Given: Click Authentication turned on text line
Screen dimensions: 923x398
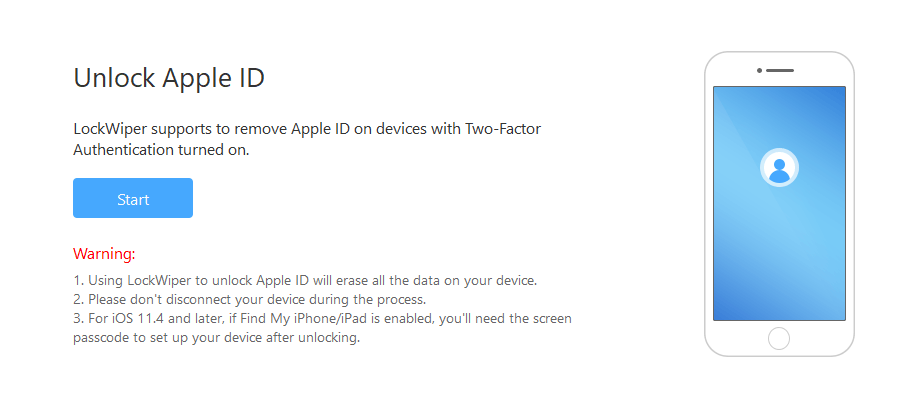Looking at the screenshot, I should tap(161, 150).
